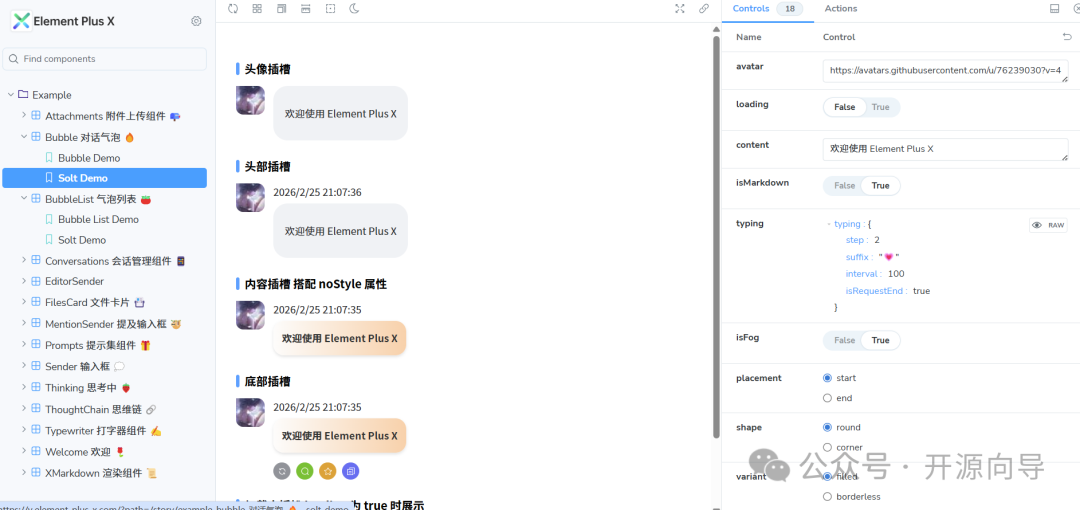Switch to the Actions tab

click(841, 8)
